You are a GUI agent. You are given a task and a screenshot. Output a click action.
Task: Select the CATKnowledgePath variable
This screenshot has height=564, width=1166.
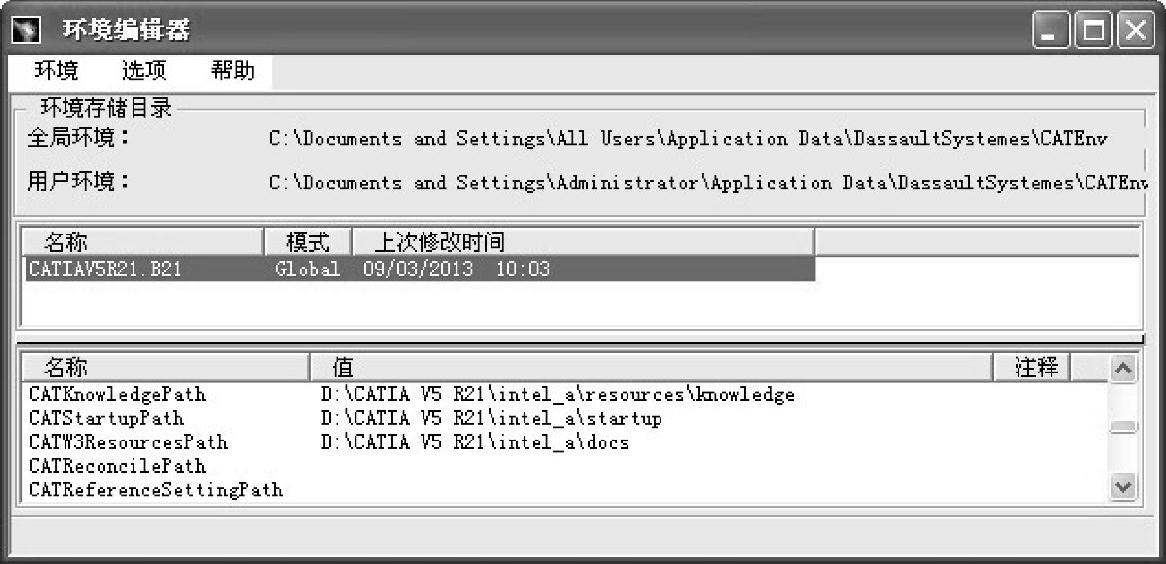(117, 394)
